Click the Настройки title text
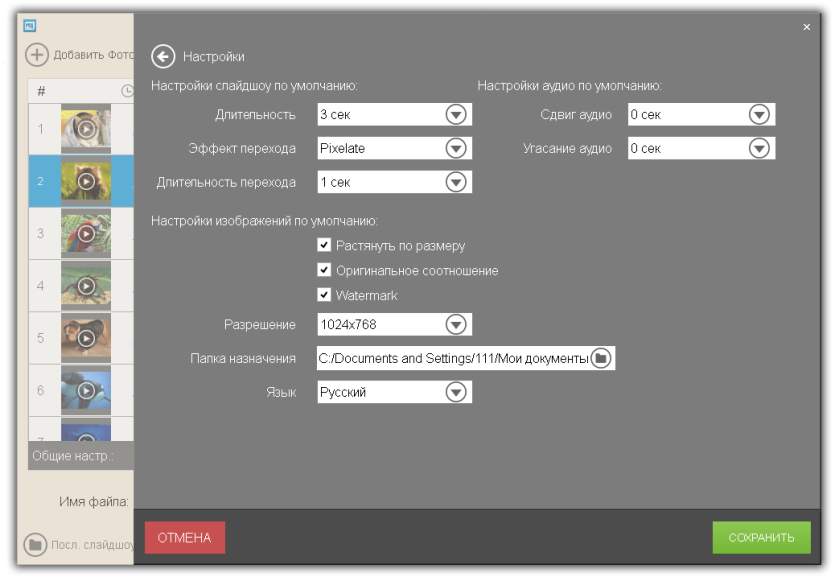This screenshot has height=577, width=835. point(214,56)
